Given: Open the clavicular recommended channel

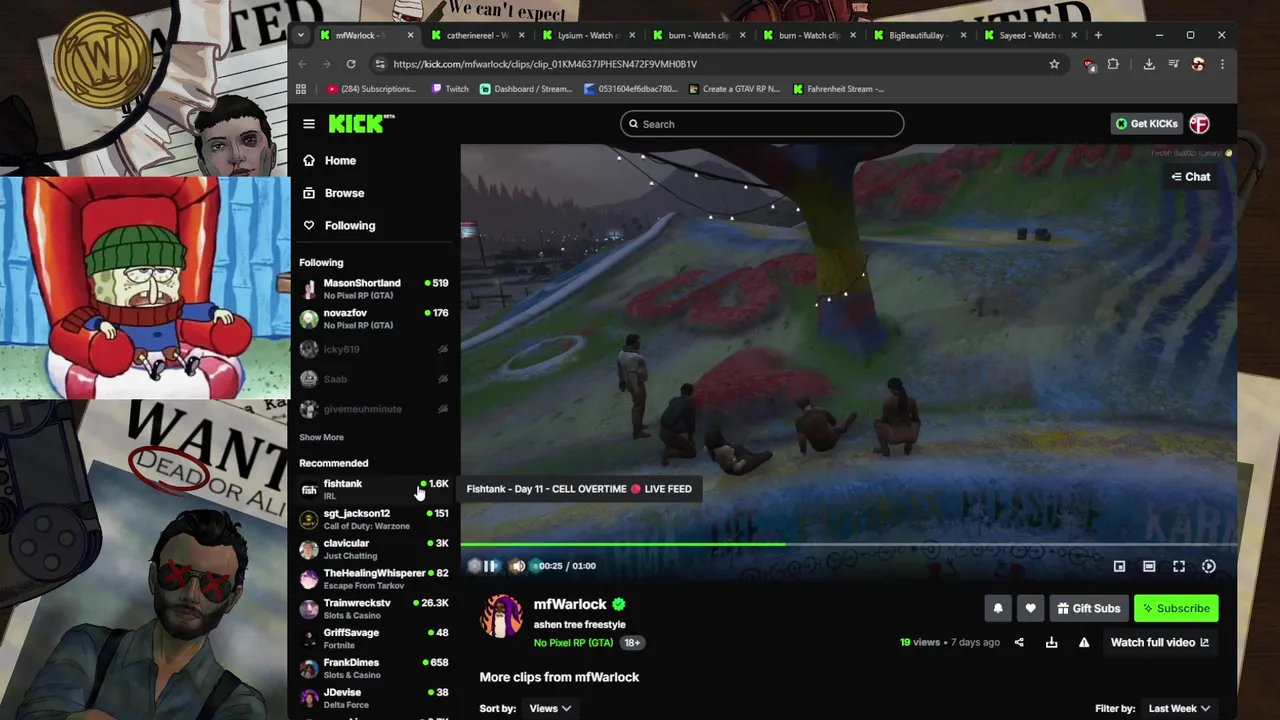Looking at the screenshot, I should point(375,549).
